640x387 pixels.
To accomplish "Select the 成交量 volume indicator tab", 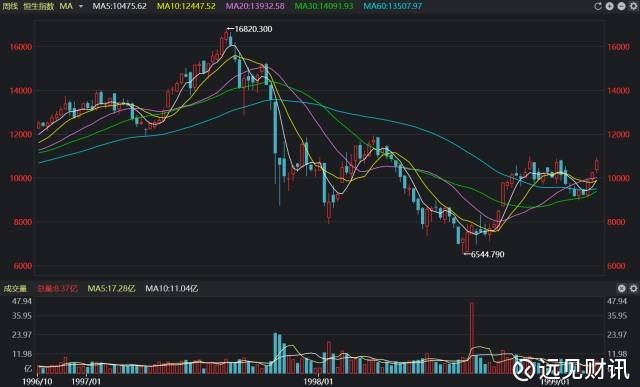I will coord(15,289).
